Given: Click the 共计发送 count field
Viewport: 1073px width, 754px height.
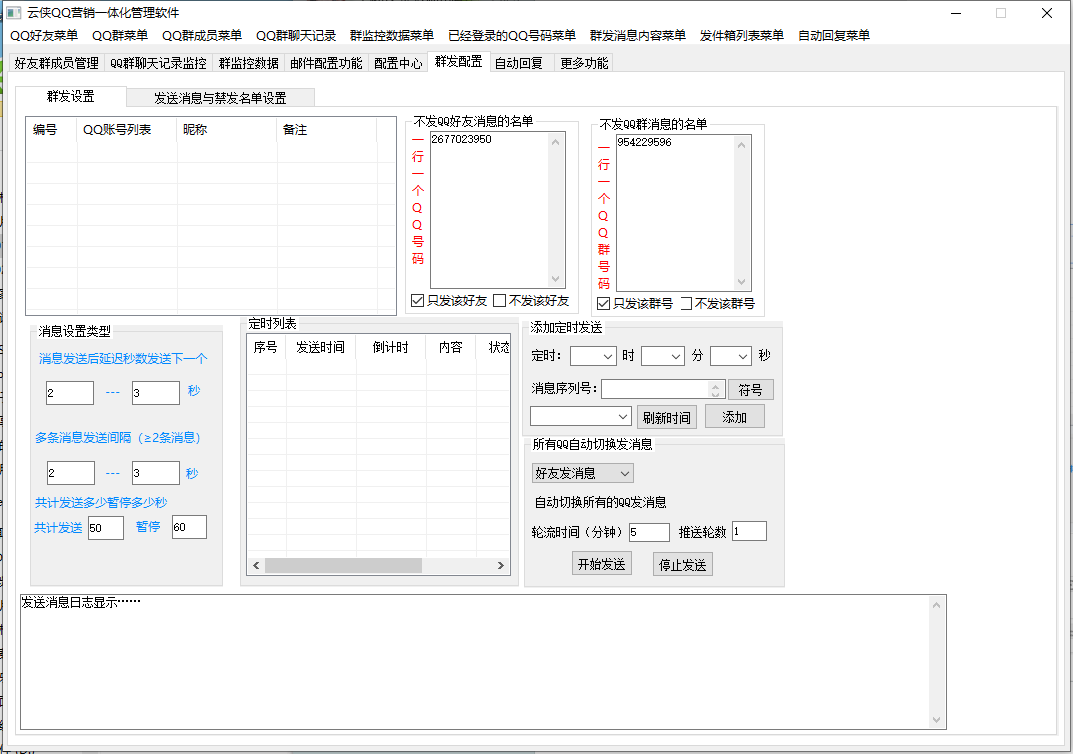Looking at the screenshot, I should tap(106, 528).
